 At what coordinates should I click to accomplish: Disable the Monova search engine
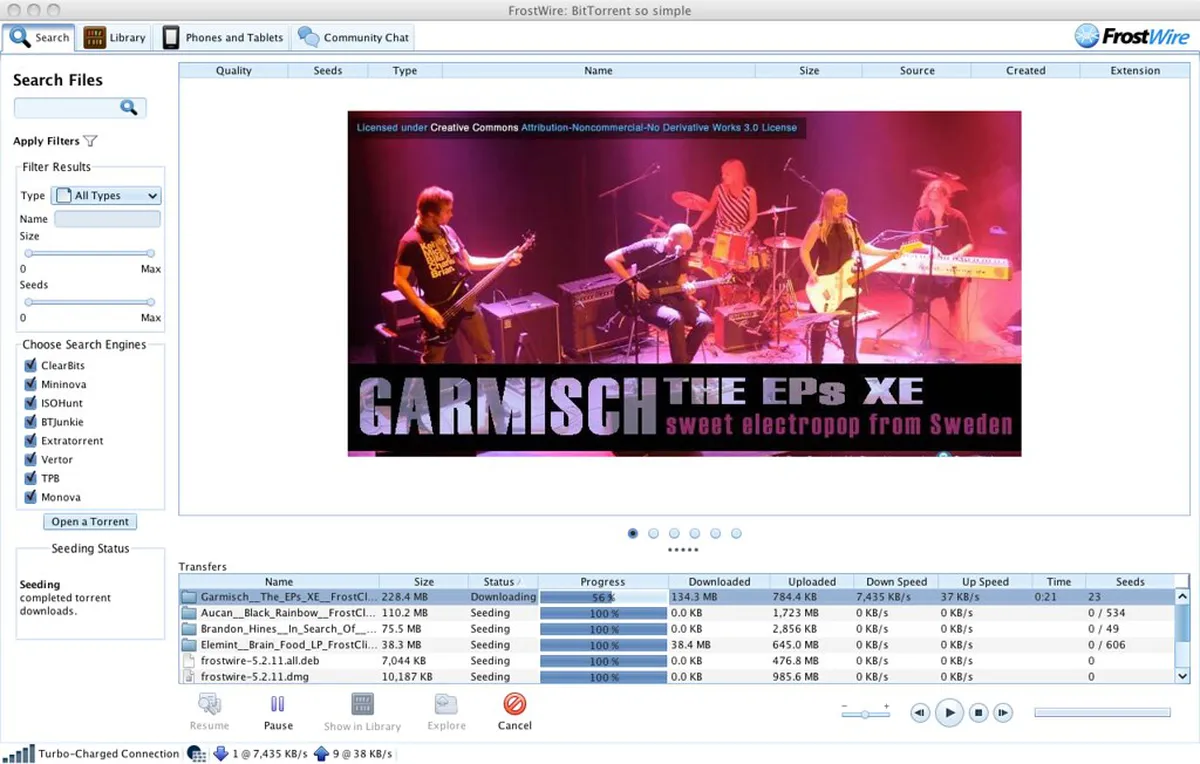30,497
